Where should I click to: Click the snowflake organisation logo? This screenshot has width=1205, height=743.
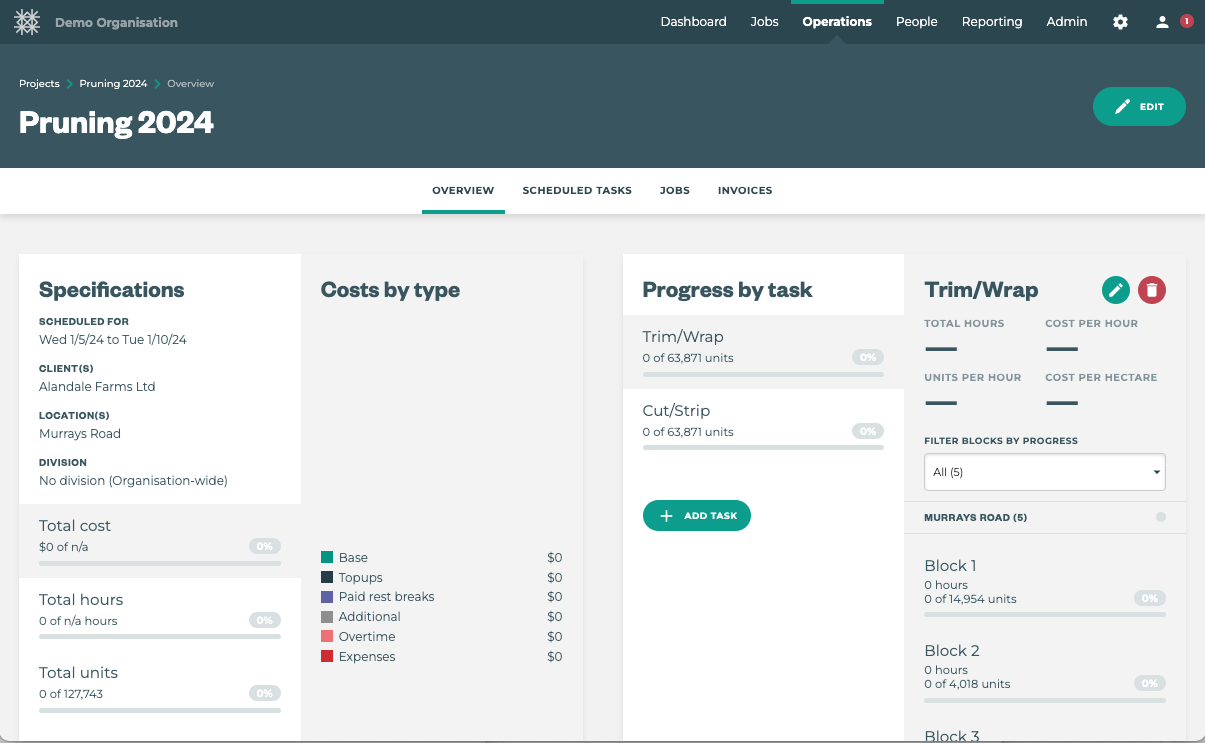[x=27, y=22]
